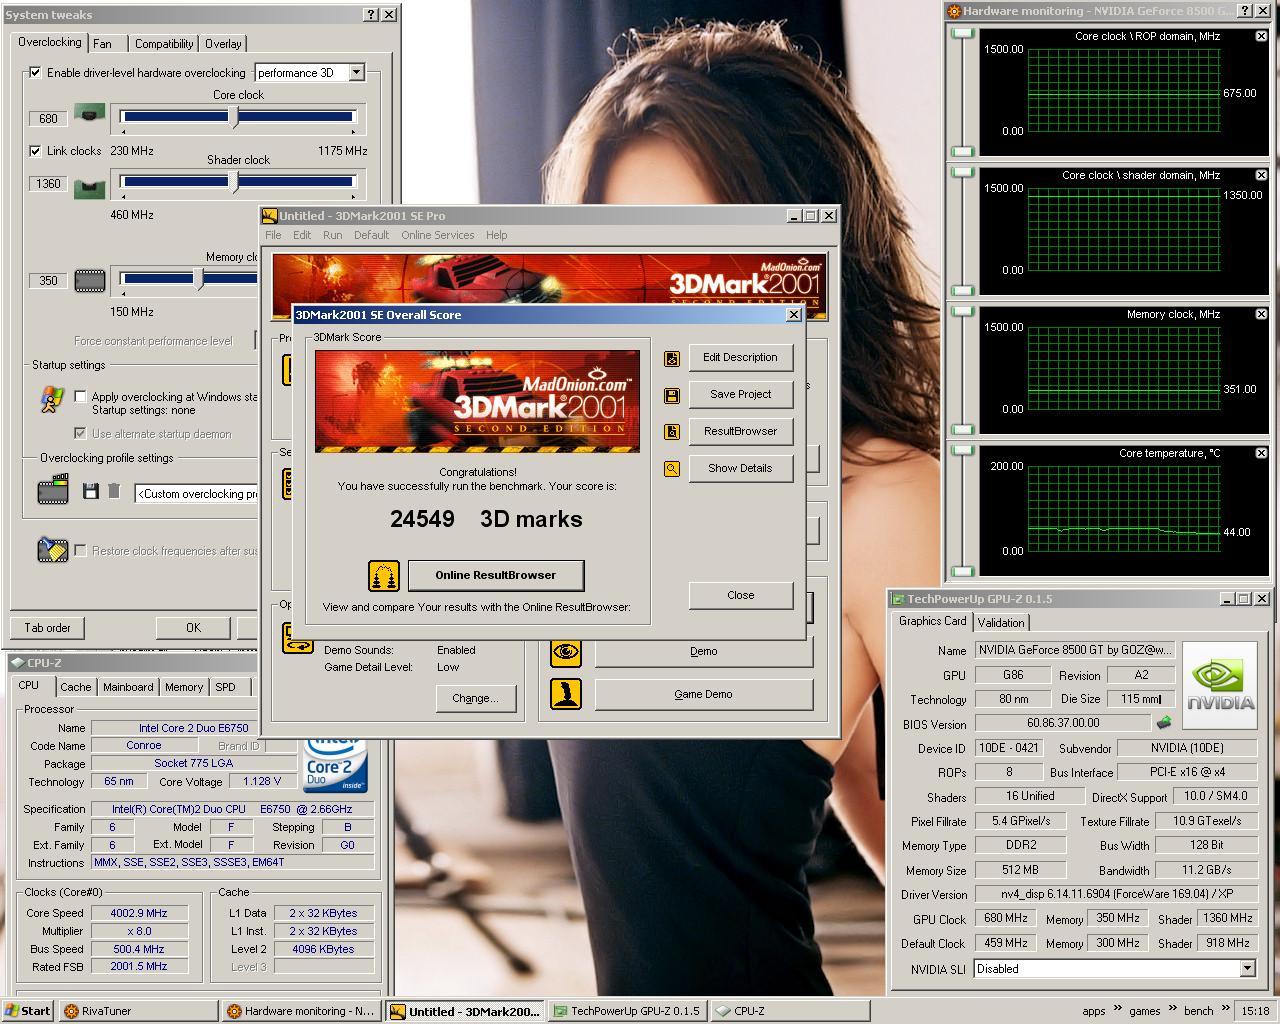Click the Show Details magnifier icon
This screenshot has height=1024, width=1280.
(672, 469)
